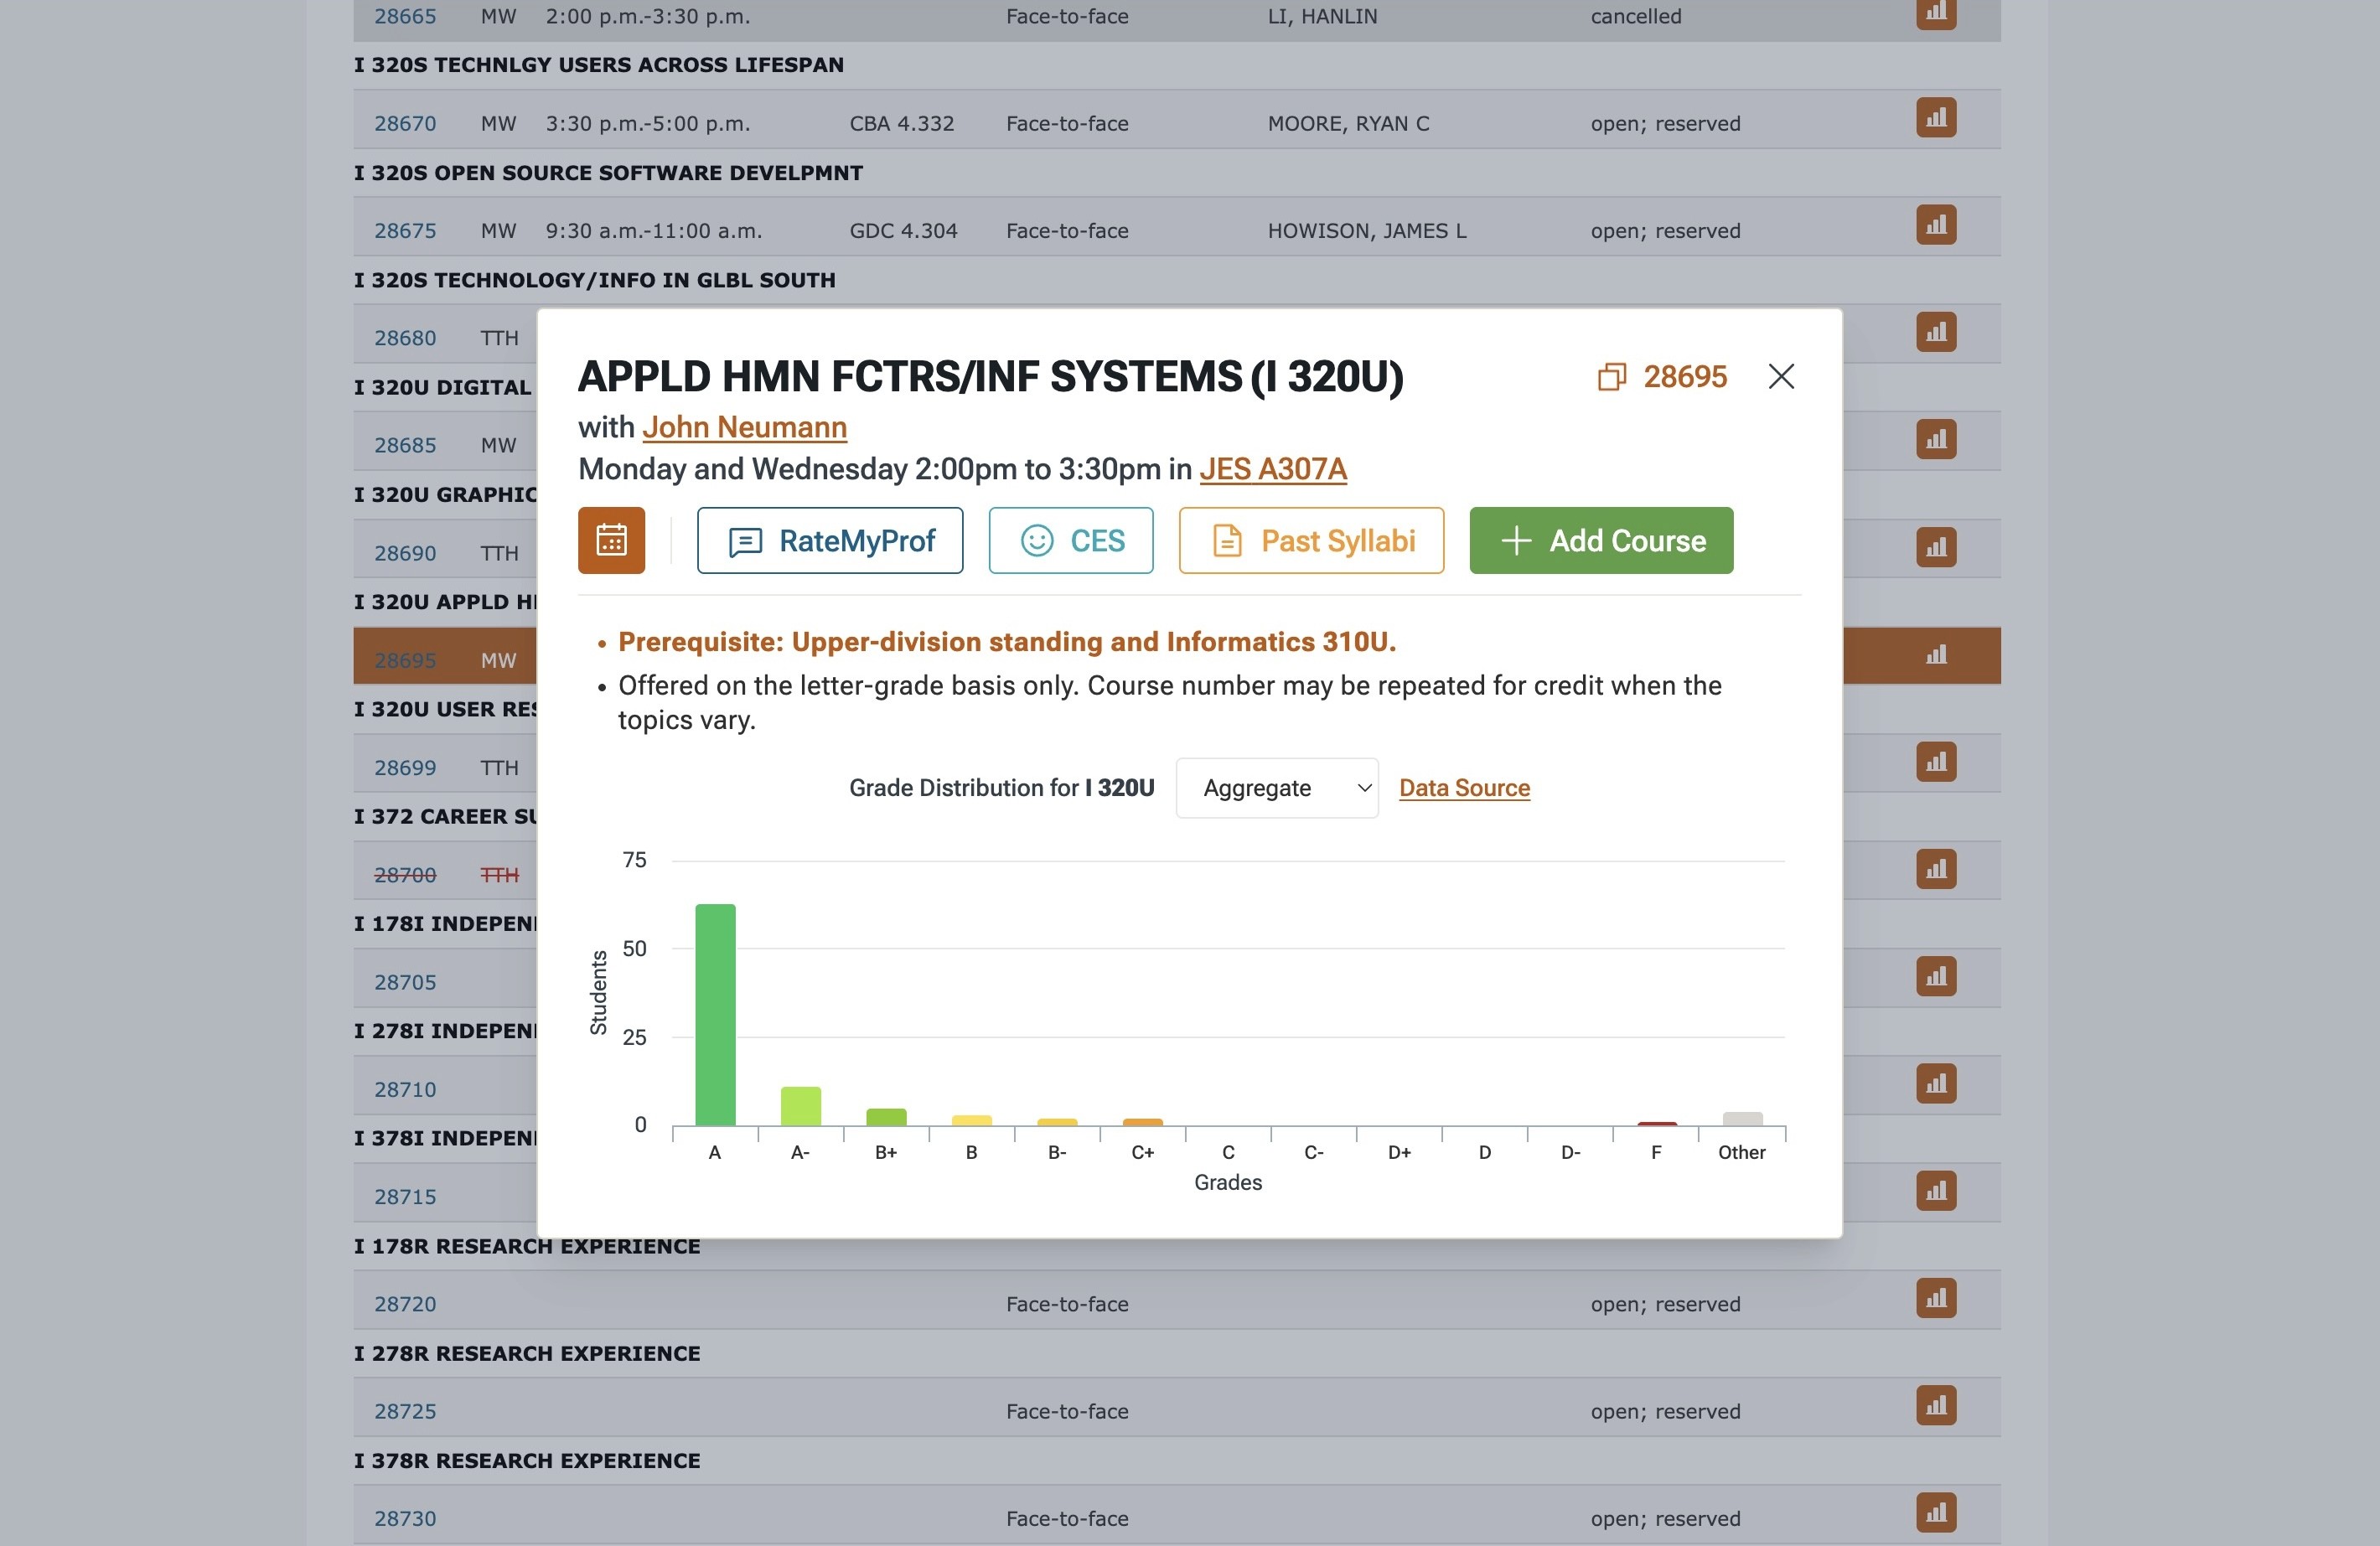Open the JES A307A location link
This screenshot has height=1546, width=2380.
tap(1272, 469)
